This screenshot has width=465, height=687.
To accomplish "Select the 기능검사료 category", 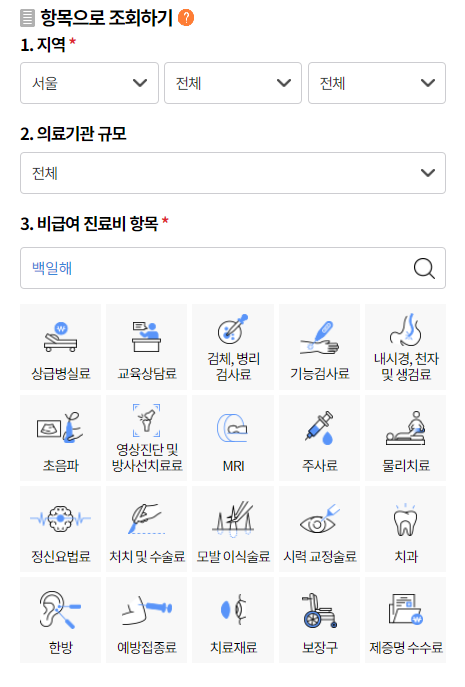I will click(x=319, y=347).
